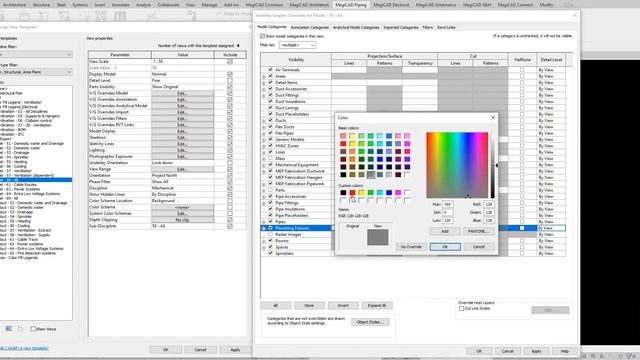Image resolution: width=640 pixels, height=360 pixels.
Task: Click the Red value field
Action: (x=489, y=204)
